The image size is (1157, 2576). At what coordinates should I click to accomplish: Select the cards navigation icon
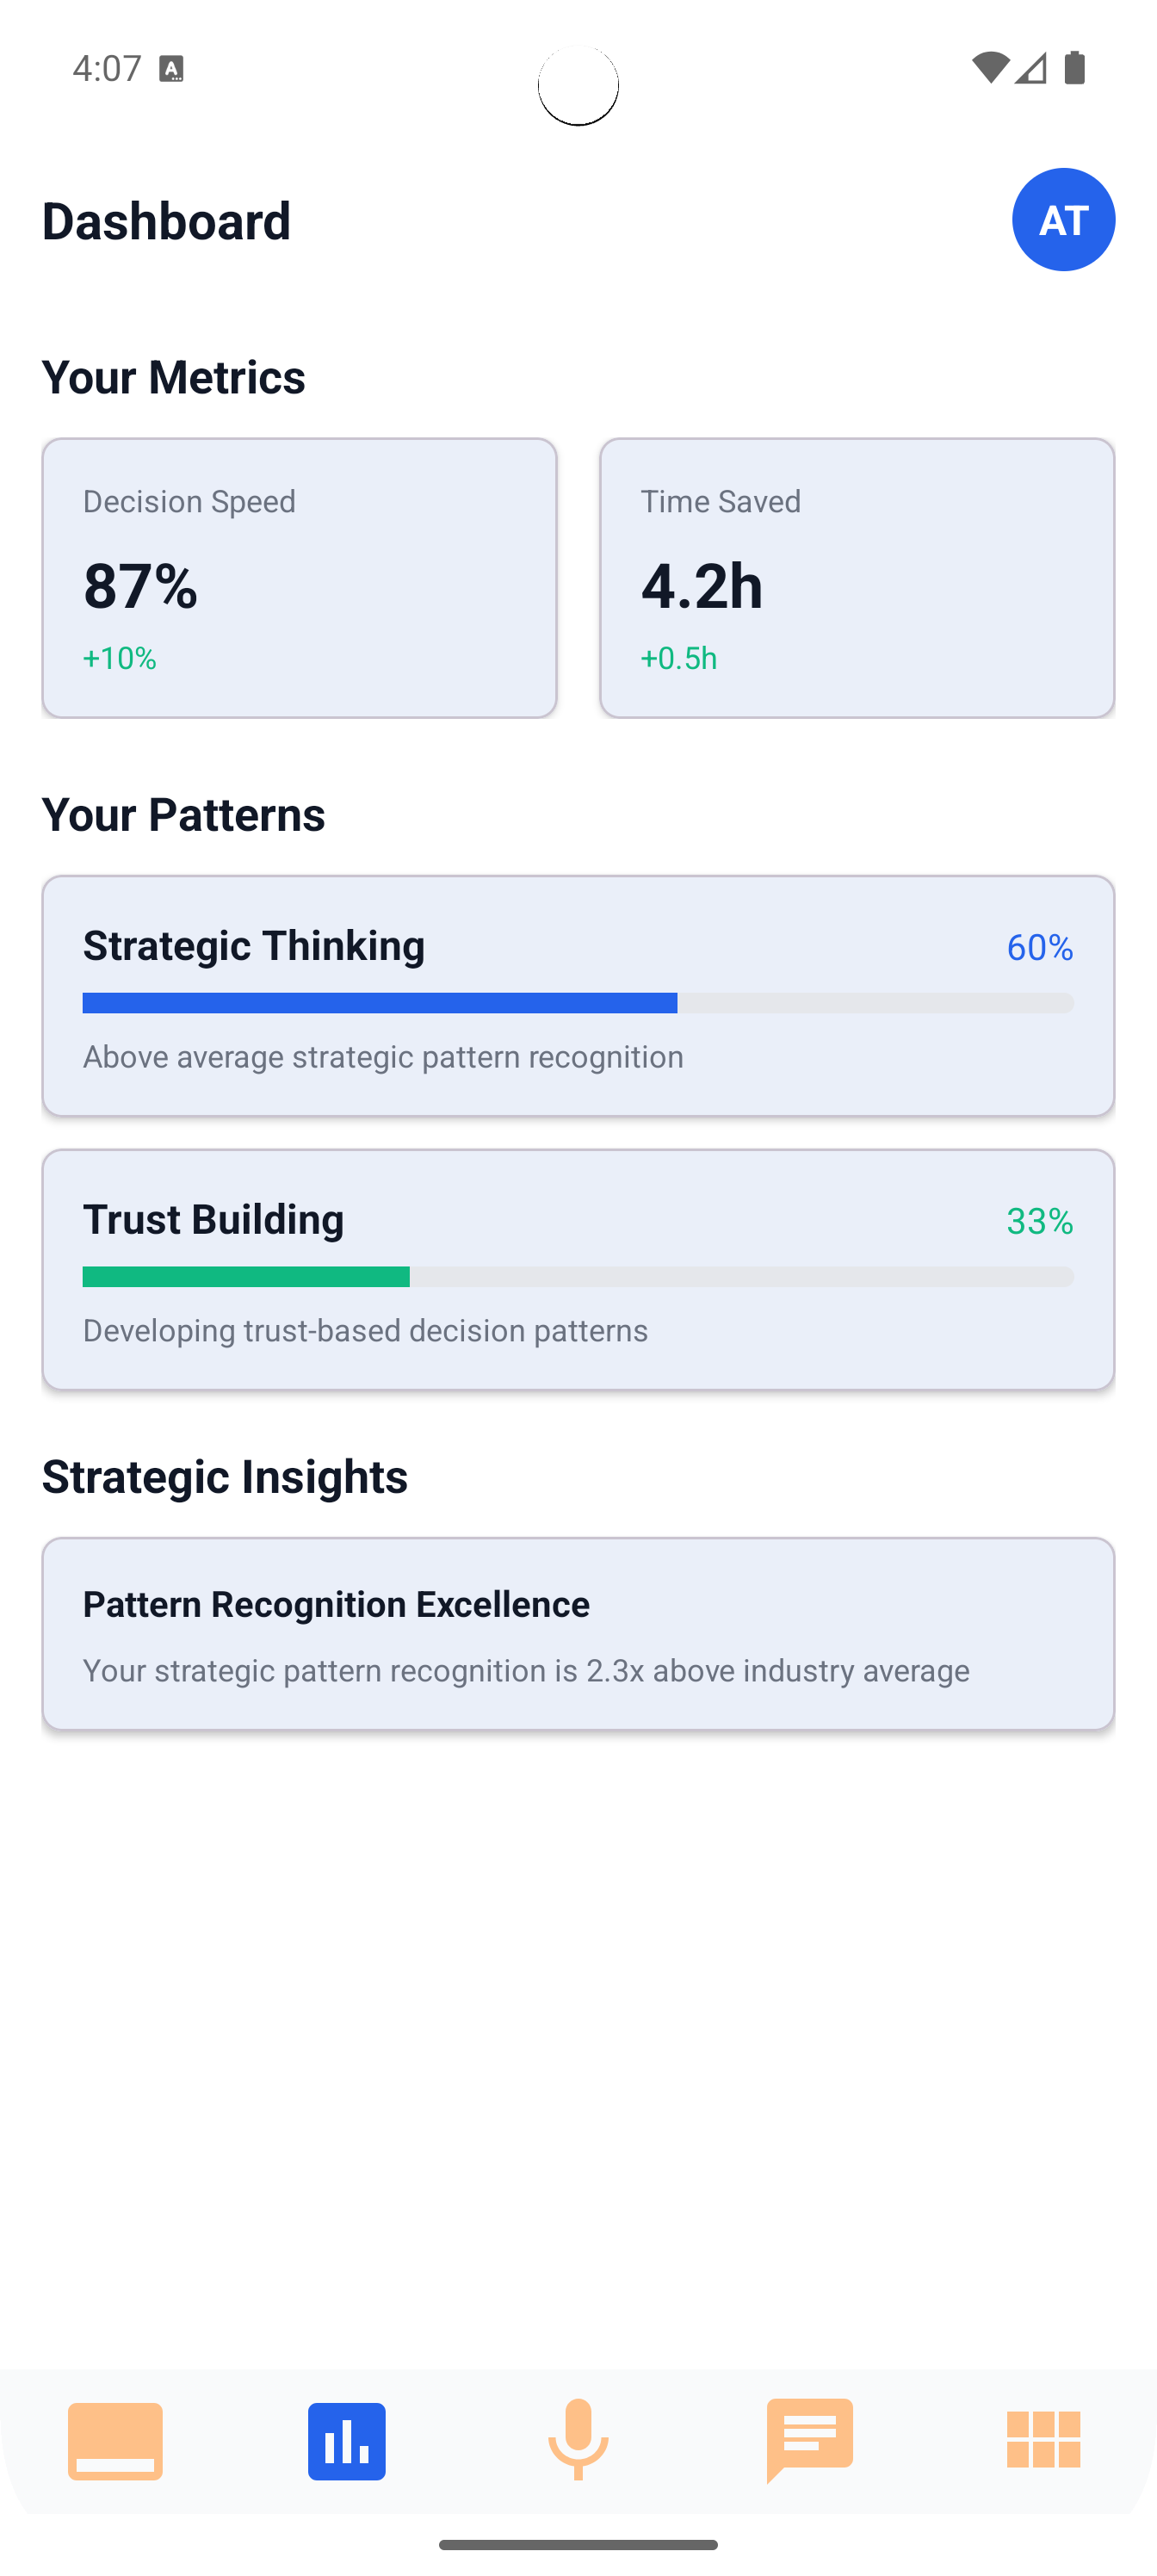[115, 2438]
